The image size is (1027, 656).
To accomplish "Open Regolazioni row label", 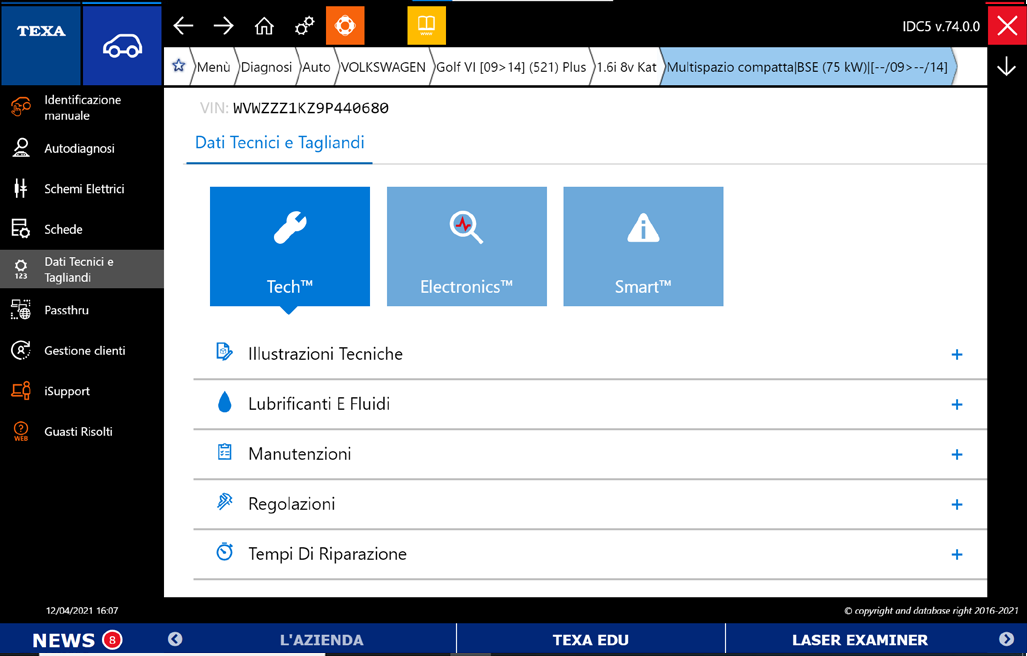I will [x=291, y=504].
